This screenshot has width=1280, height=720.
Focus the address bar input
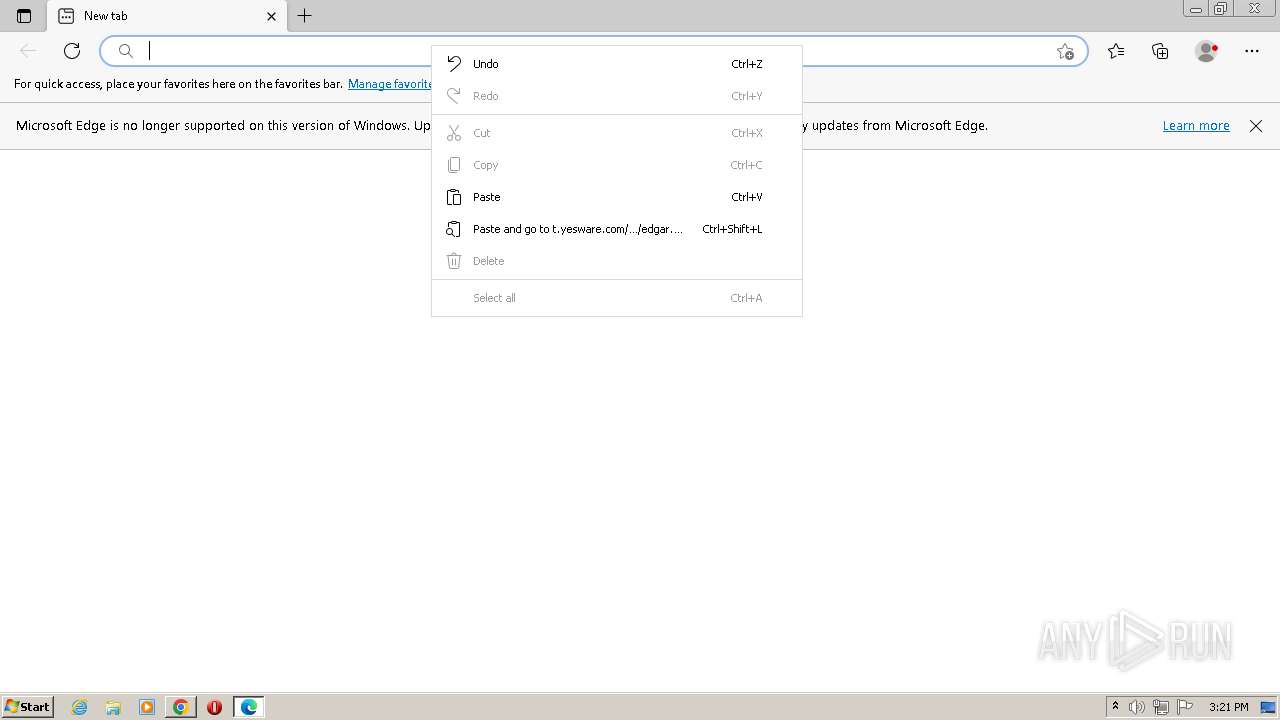[595, 51]
